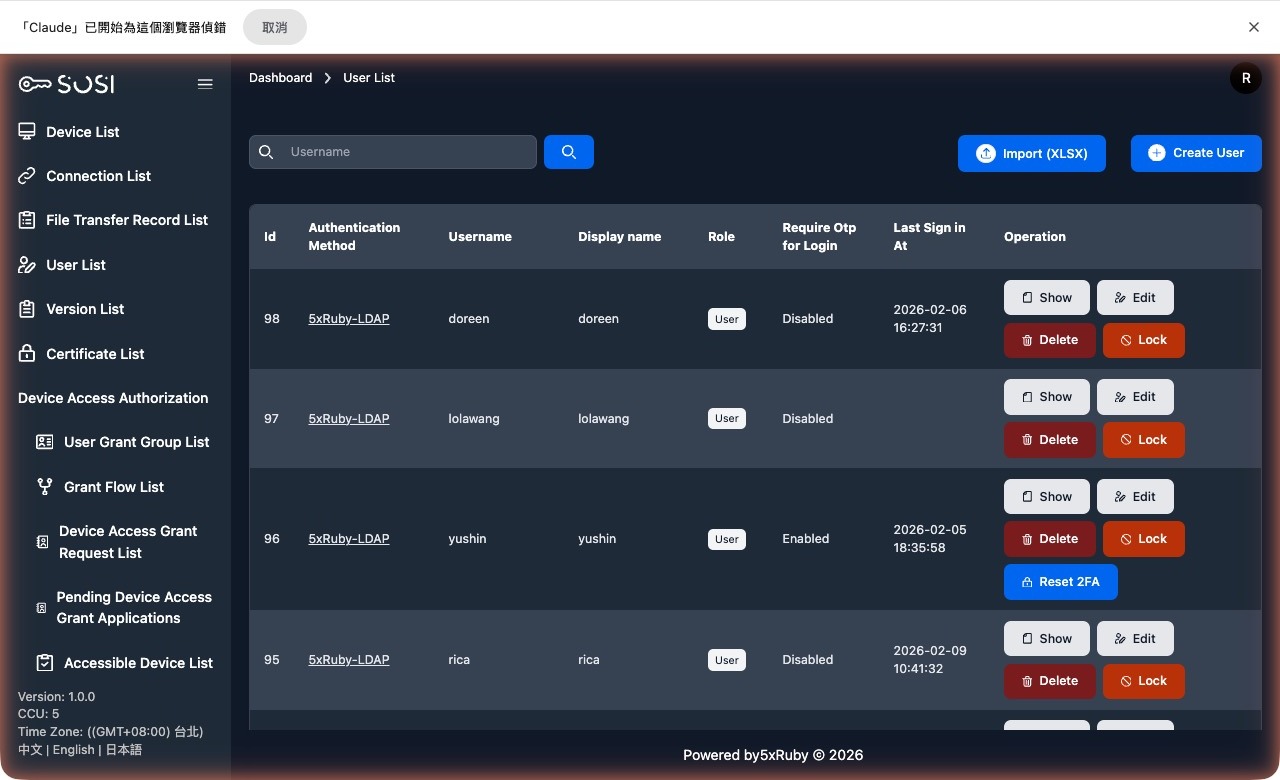Viewport: 1280px width, 780px height.
Task: Click Reset 2FA for user yushin
Action: click(x=1060, y=581)
